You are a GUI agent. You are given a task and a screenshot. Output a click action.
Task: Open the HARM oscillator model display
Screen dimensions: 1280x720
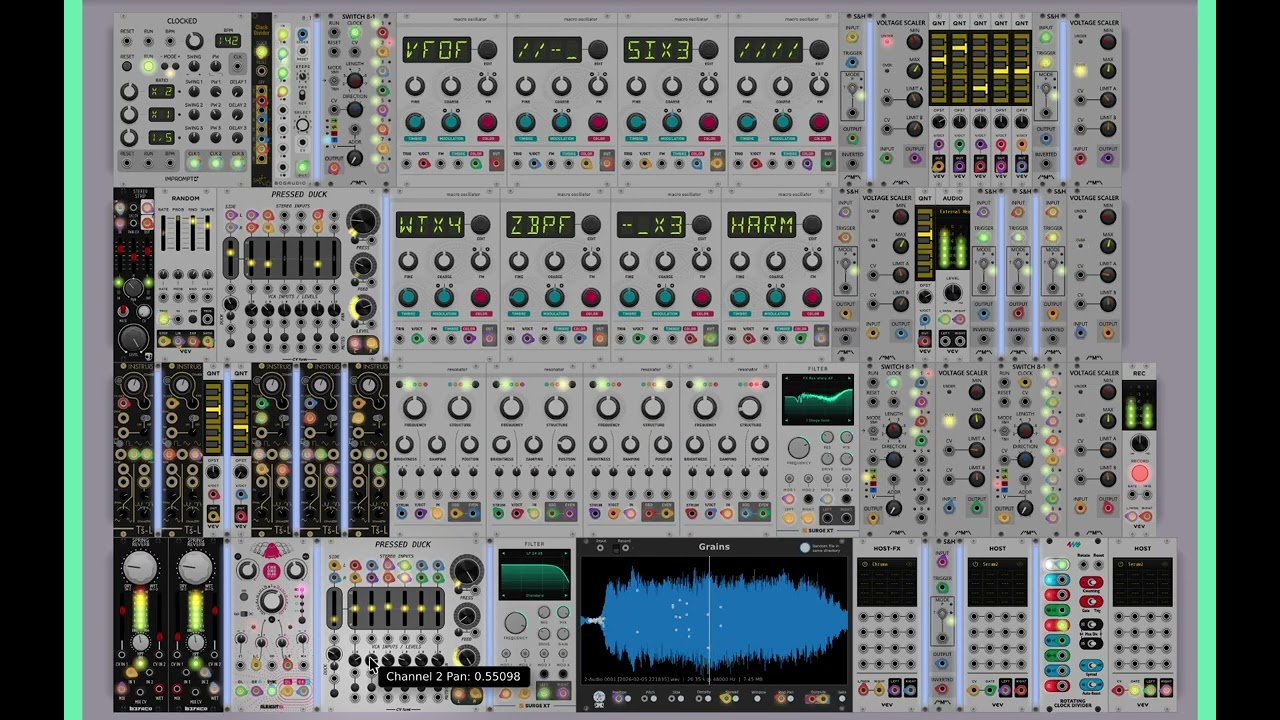[762, 224]
